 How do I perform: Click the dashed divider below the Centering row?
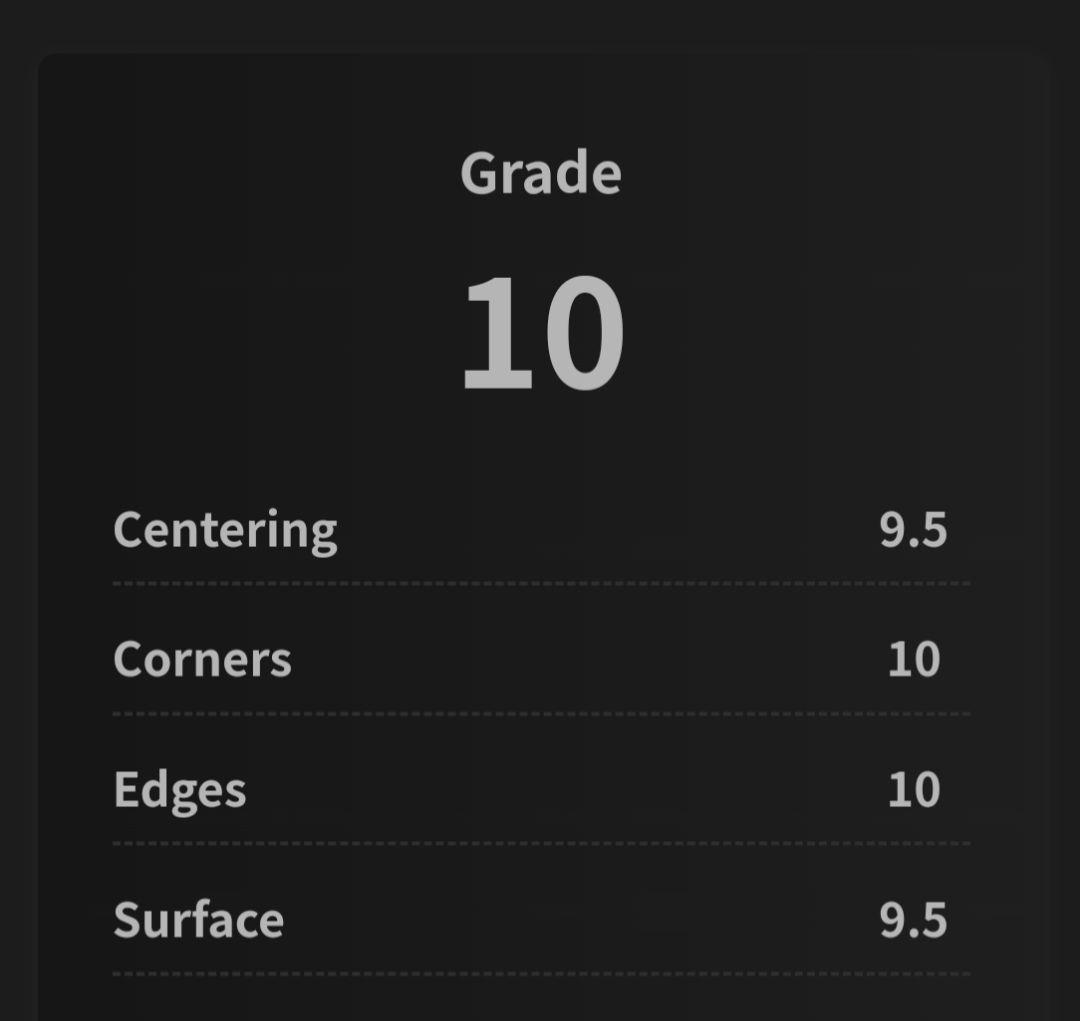pos(540,583)
